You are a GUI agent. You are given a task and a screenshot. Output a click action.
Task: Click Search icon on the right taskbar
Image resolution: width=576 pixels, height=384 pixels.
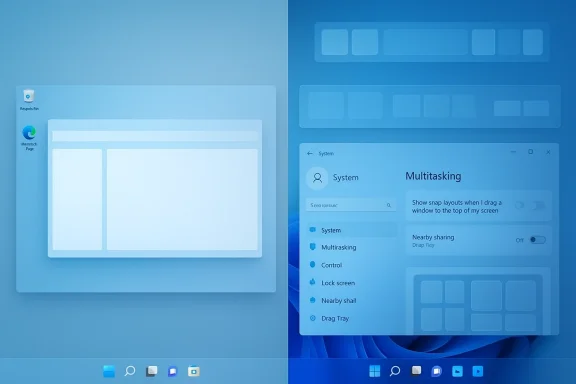(x=395, y=371)
